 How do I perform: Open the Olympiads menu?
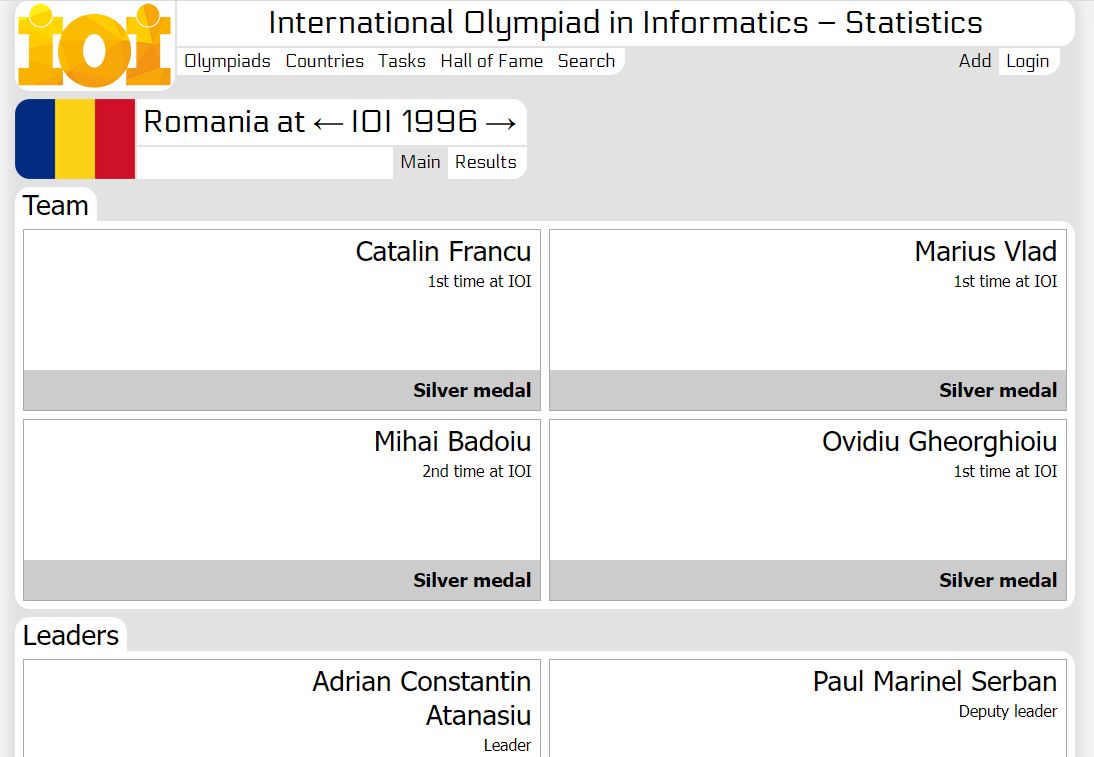pyautogui.click(x=227, y=61)
